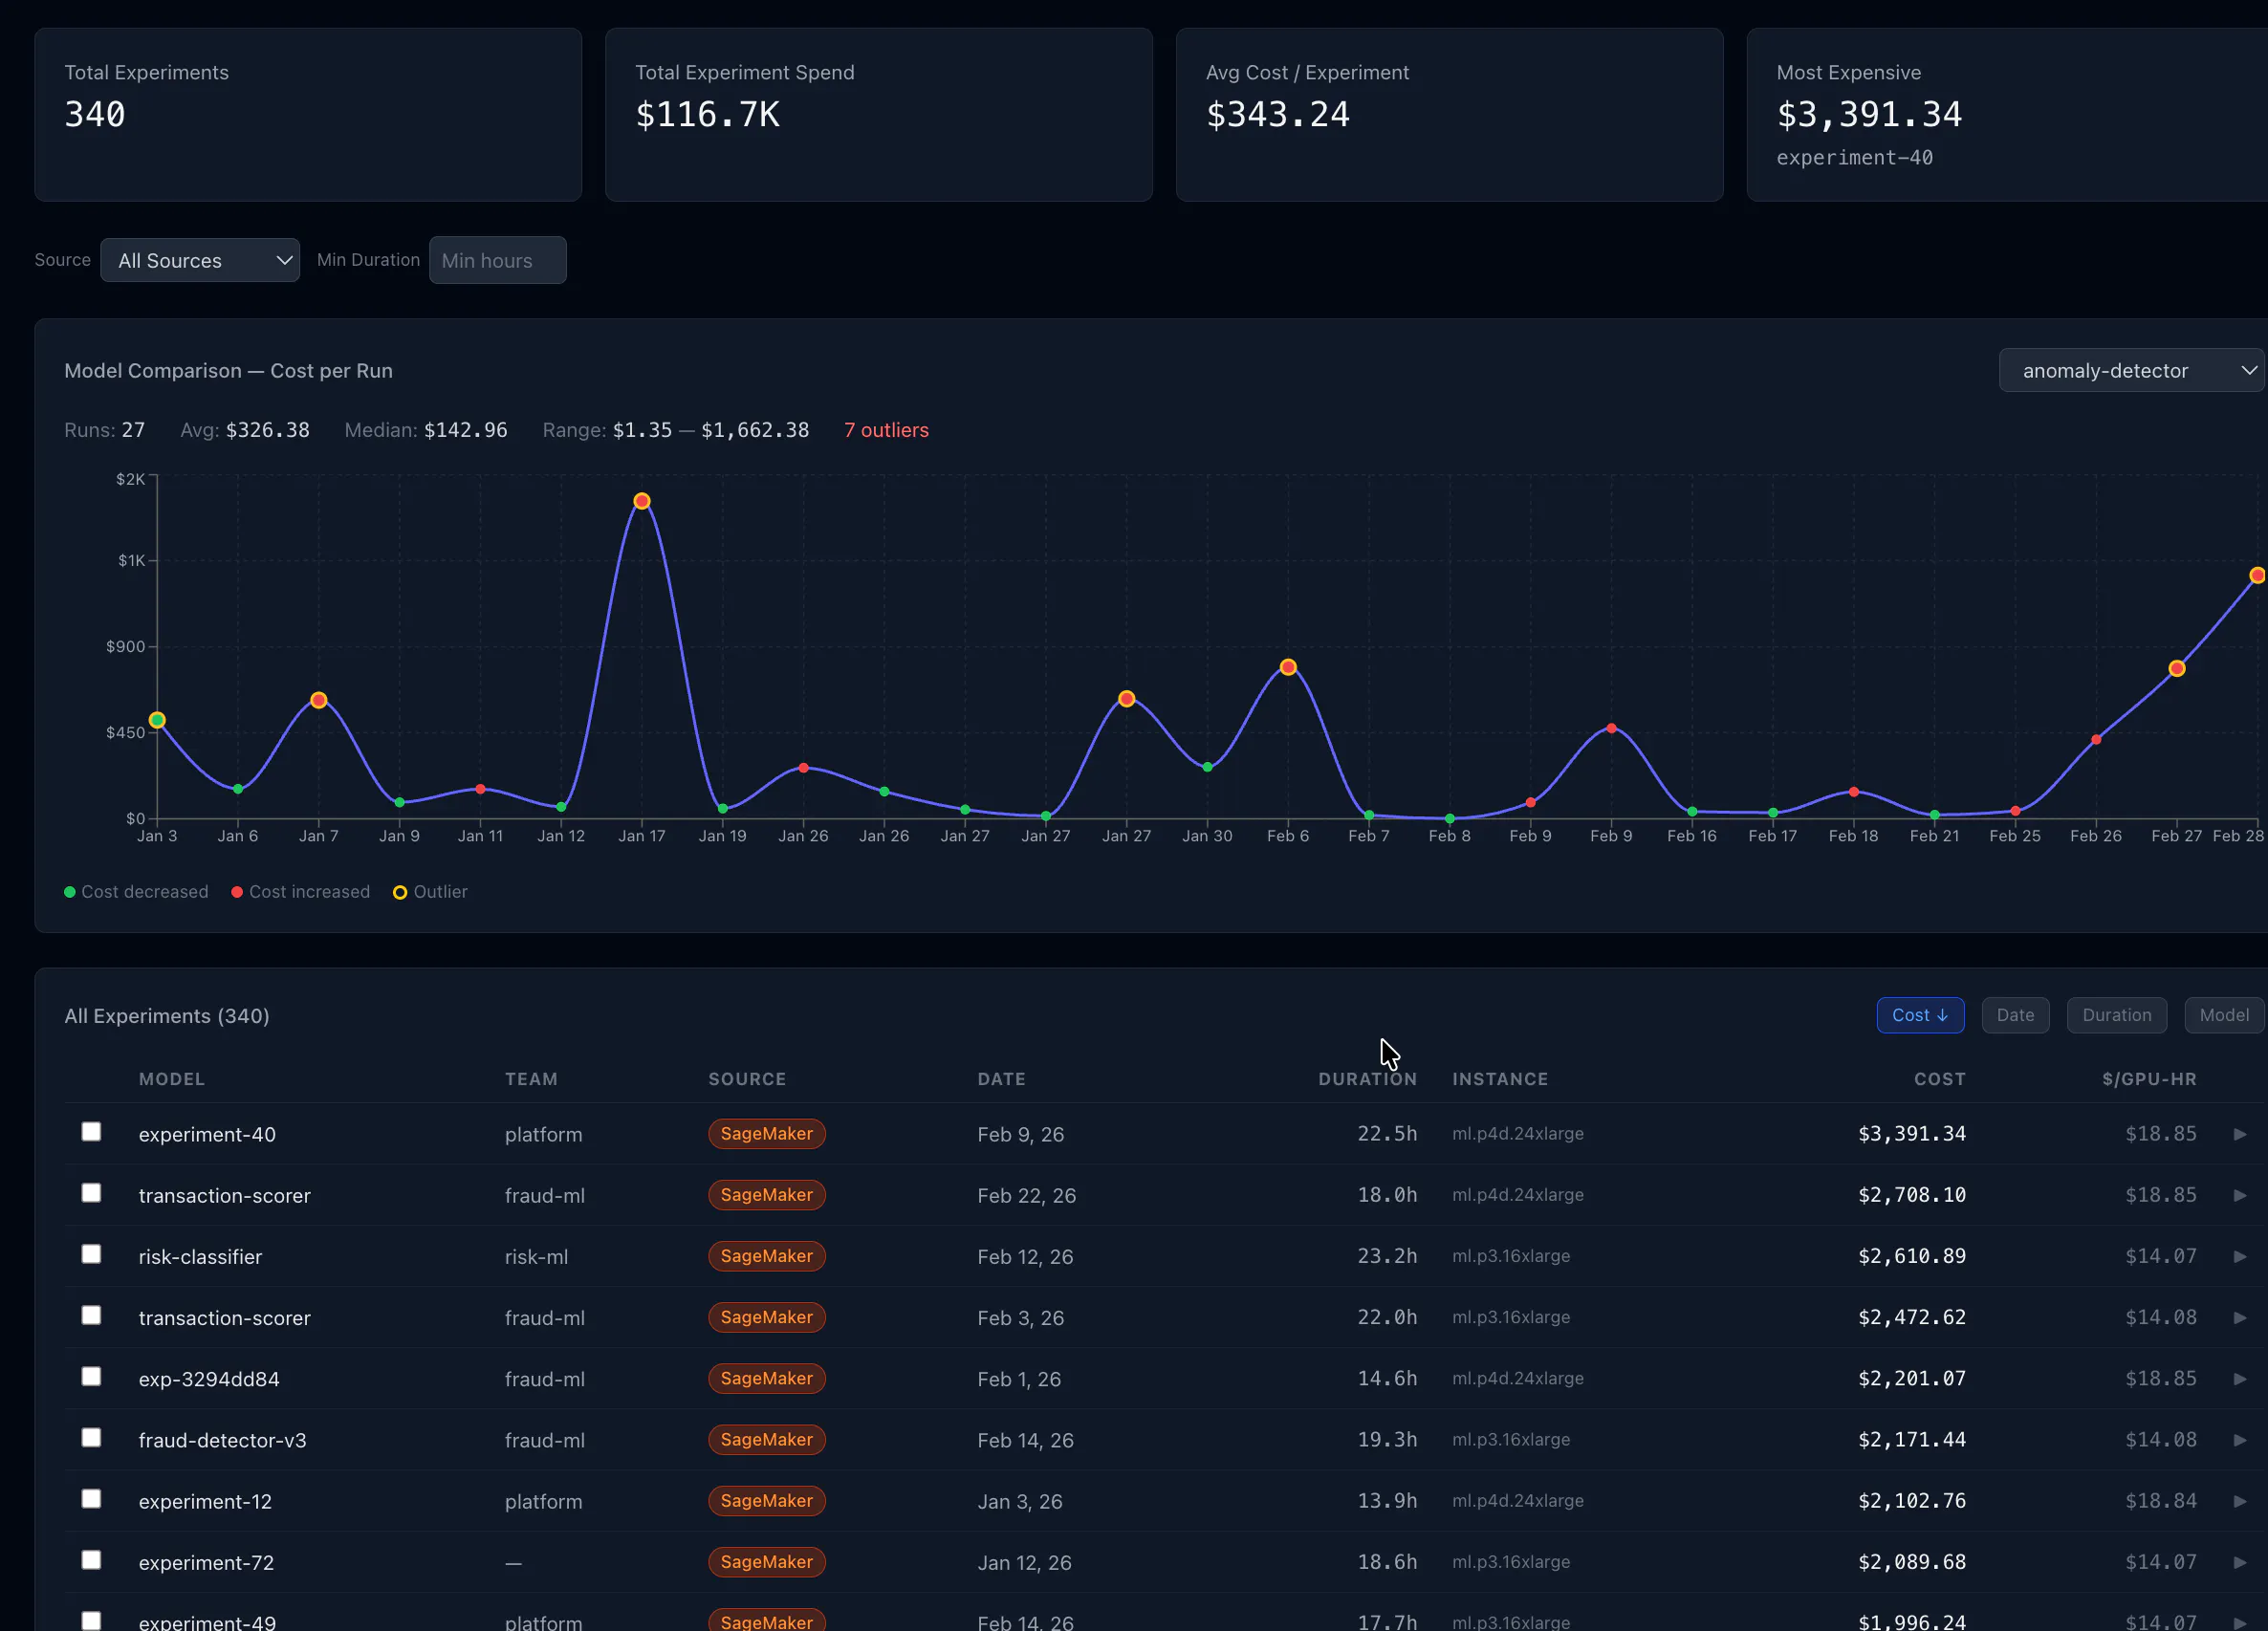The image size is (2268, 1631).
Task: Click the MODEL column header
Action: [172, 1079]
